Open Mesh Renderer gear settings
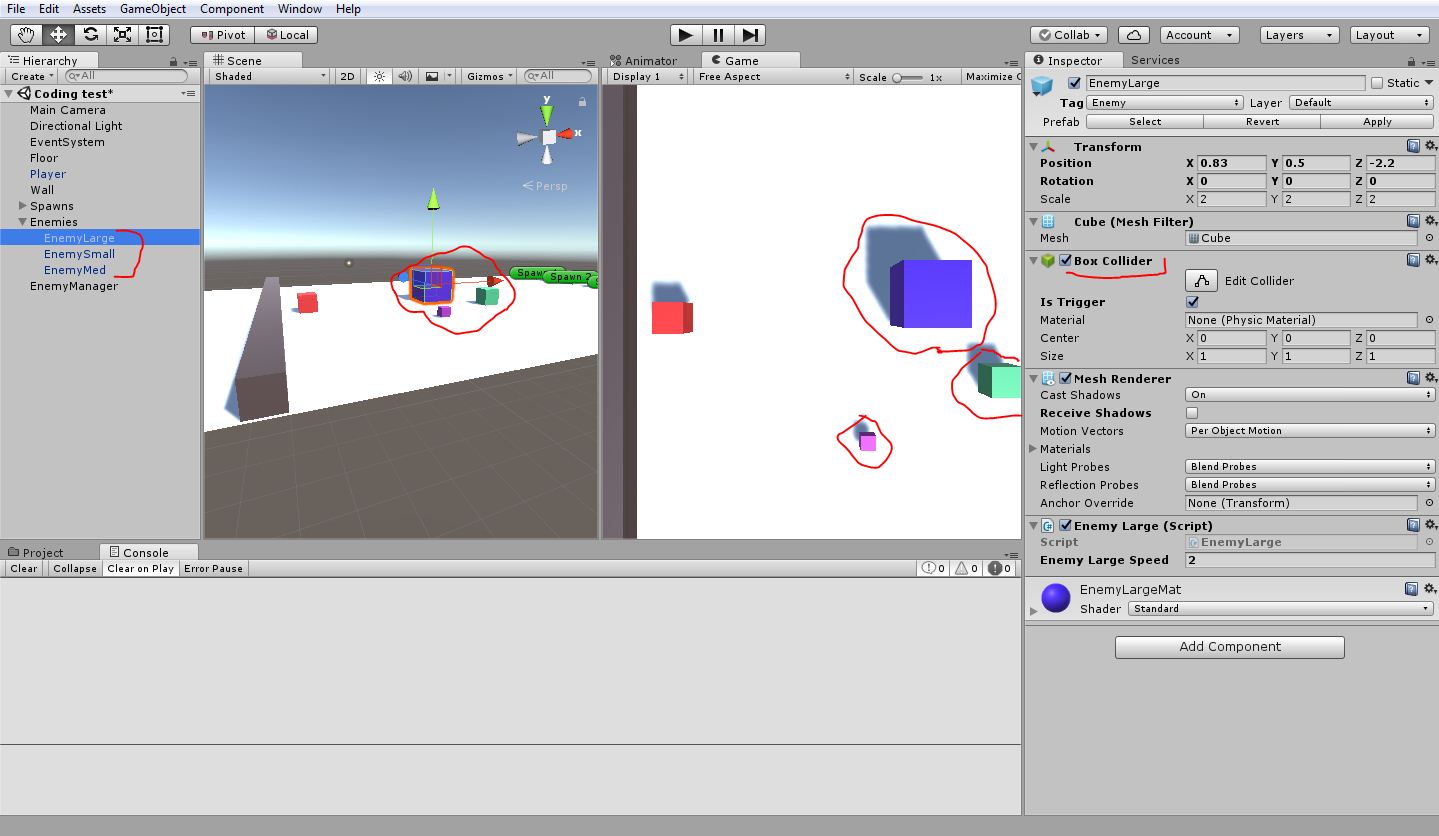This screenshot has width=1439, height=836. coord(1430,378)
